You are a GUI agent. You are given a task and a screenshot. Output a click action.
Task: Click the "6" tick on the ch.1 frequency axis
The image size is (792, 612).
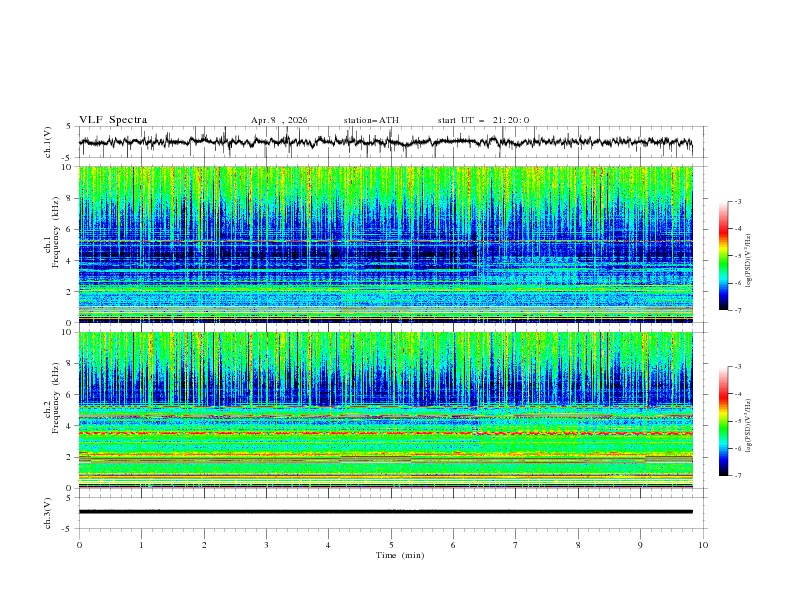pyautogui.click(x=70, y=229)
